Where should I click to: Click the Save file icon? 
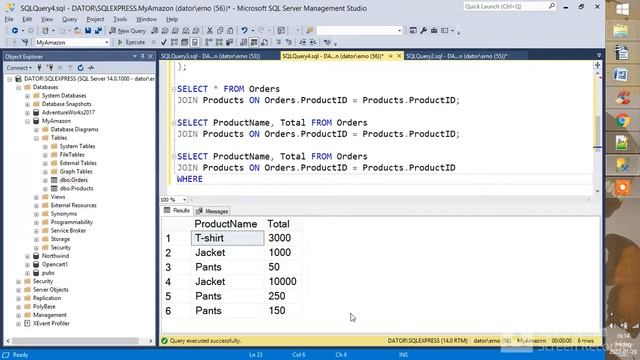(88, 31)
